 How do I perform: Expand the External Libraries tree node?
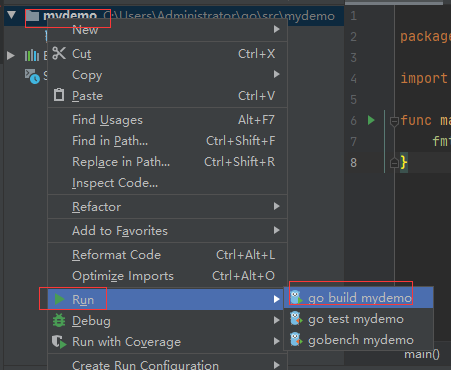(x=11, y=55)
